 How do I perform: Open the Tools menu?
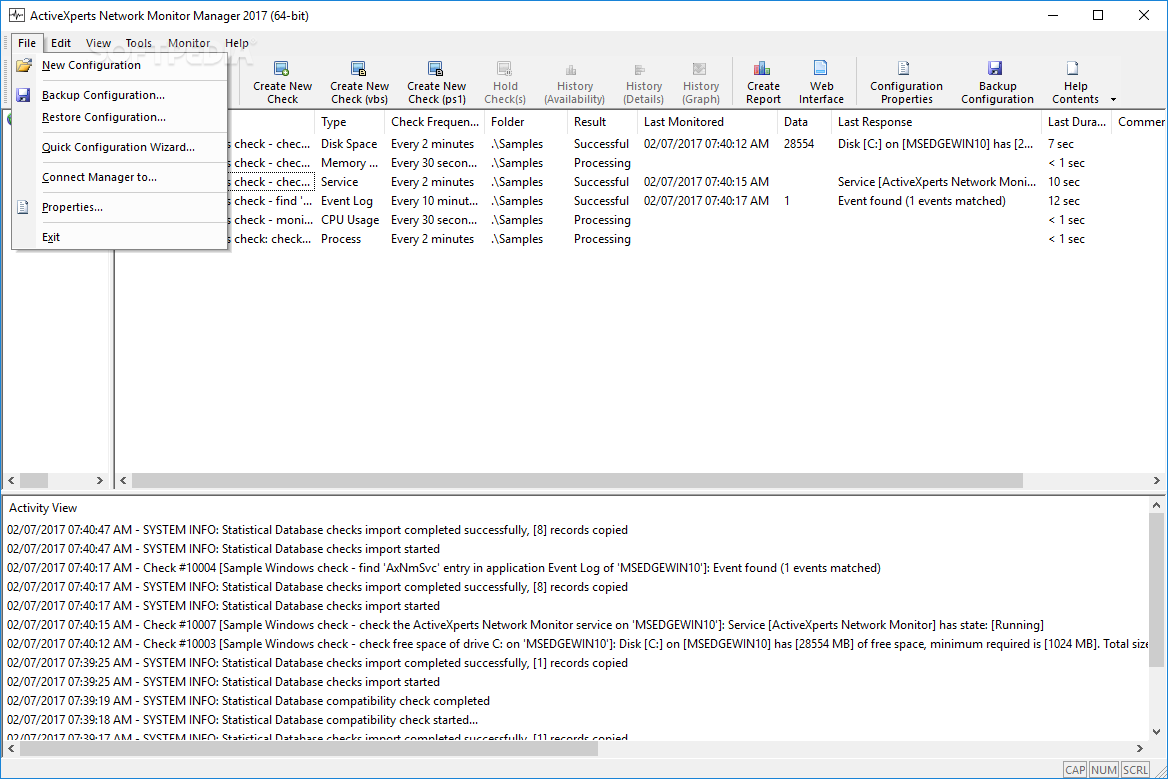[x=139, y=43]
